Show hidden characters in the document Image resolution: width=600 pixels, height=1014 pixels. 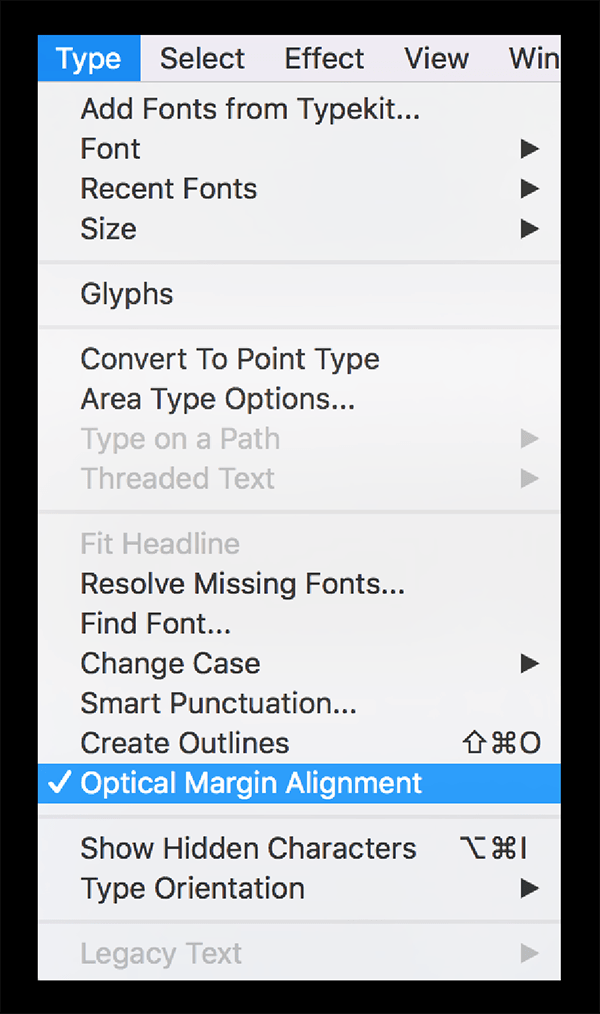248,848
